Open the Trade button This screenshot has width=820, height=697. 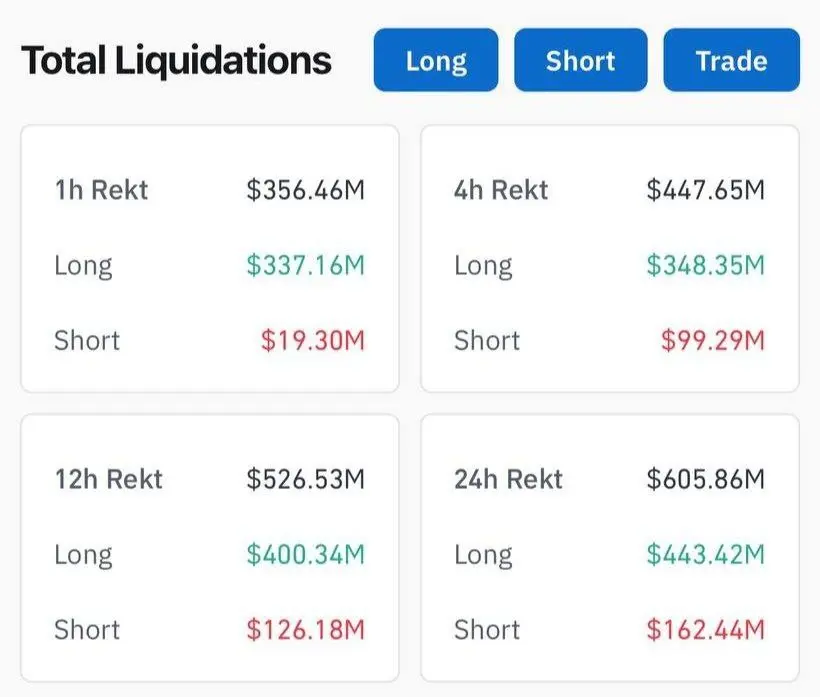731,60
